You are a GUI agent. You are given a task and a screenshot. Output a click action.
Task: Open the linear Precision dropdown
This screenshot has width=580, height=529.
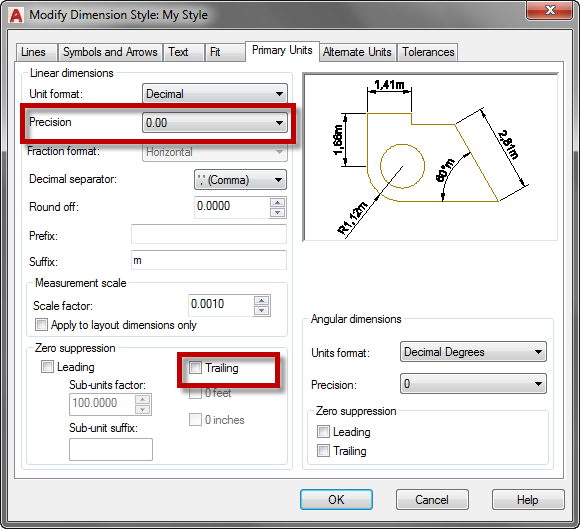215,122
